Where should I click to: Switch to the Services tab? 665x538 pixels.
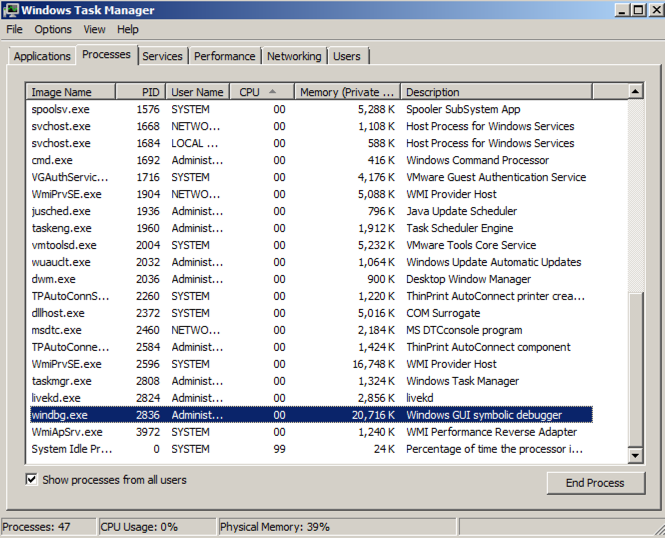point(162,56)
